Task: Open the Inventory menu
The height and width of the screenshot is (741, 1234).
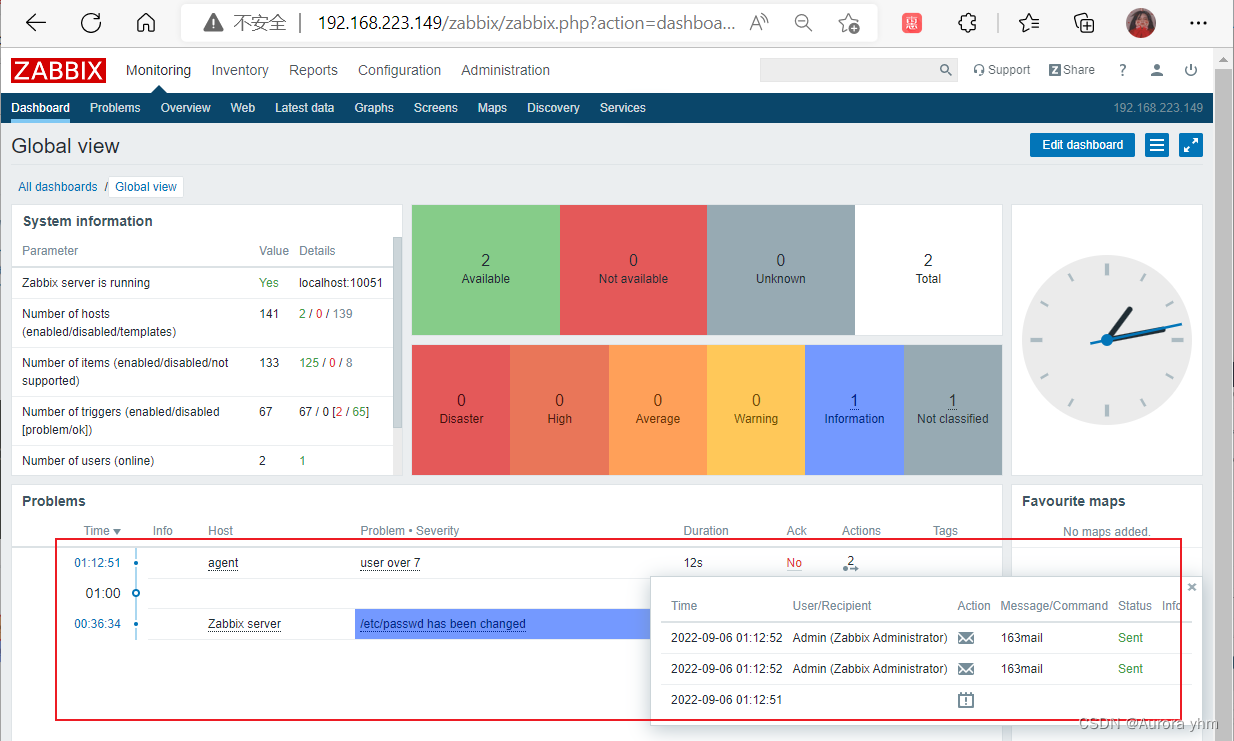Action: pos(240,70)
